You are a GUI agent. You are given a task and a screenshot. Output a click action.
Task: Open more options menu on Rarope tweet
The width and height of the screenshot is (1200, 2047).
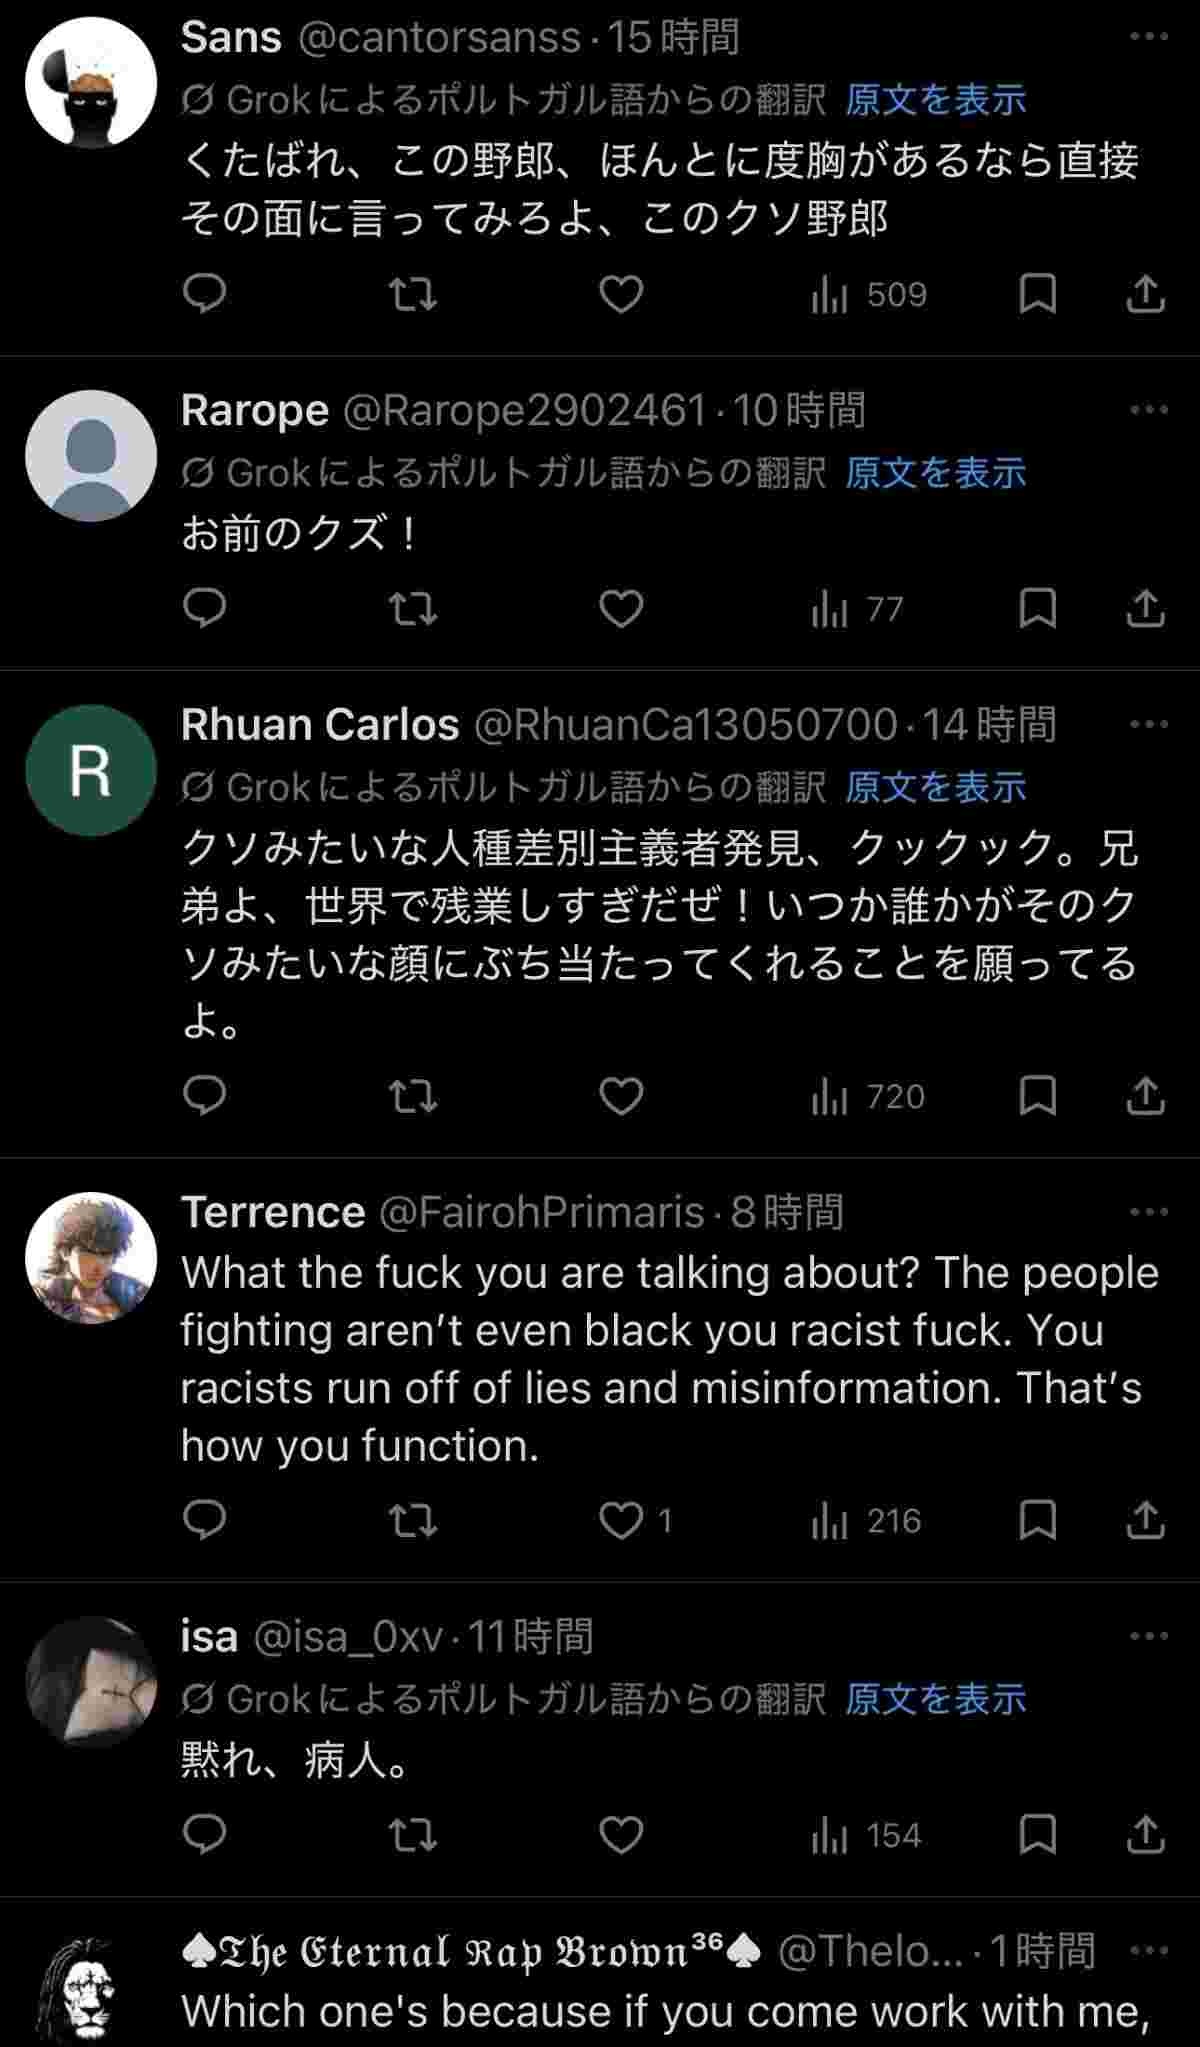click(x=1148, y=409)
